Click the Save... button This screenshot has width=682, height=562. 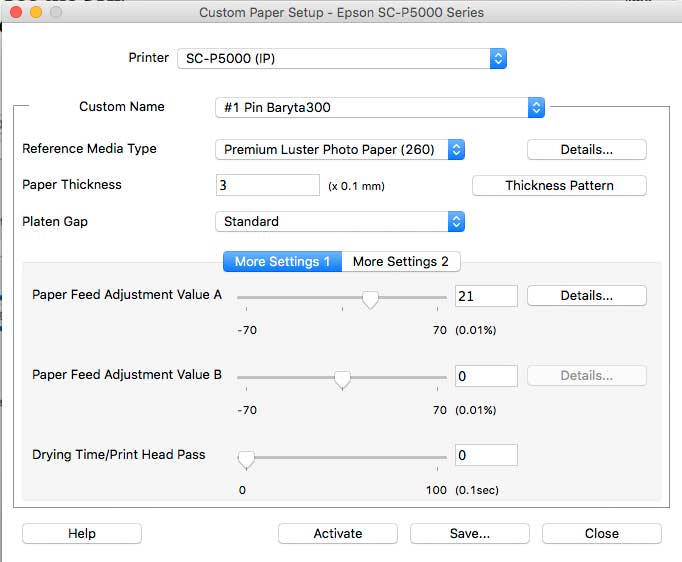[469, 534]
